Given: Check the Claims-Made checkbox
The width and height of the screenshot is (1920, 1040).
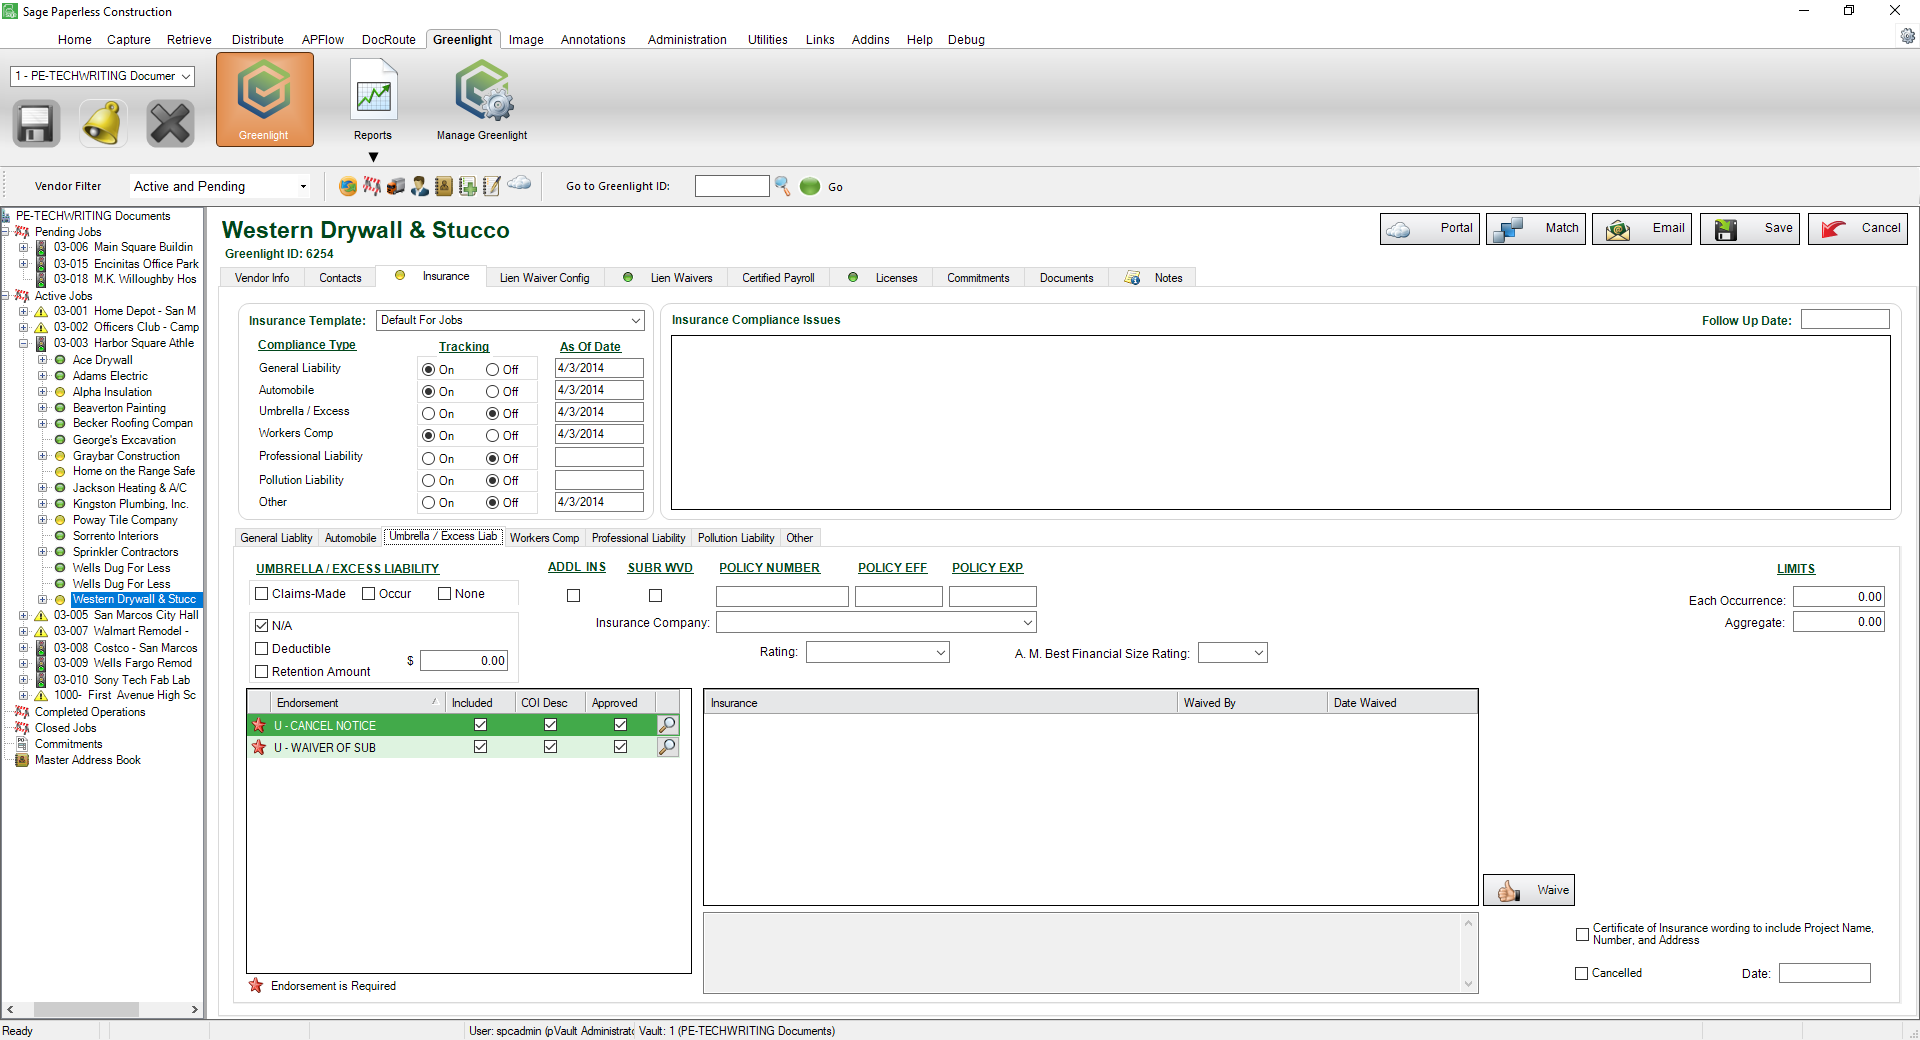Looking at the screenshot, I should tap(262, 594).
